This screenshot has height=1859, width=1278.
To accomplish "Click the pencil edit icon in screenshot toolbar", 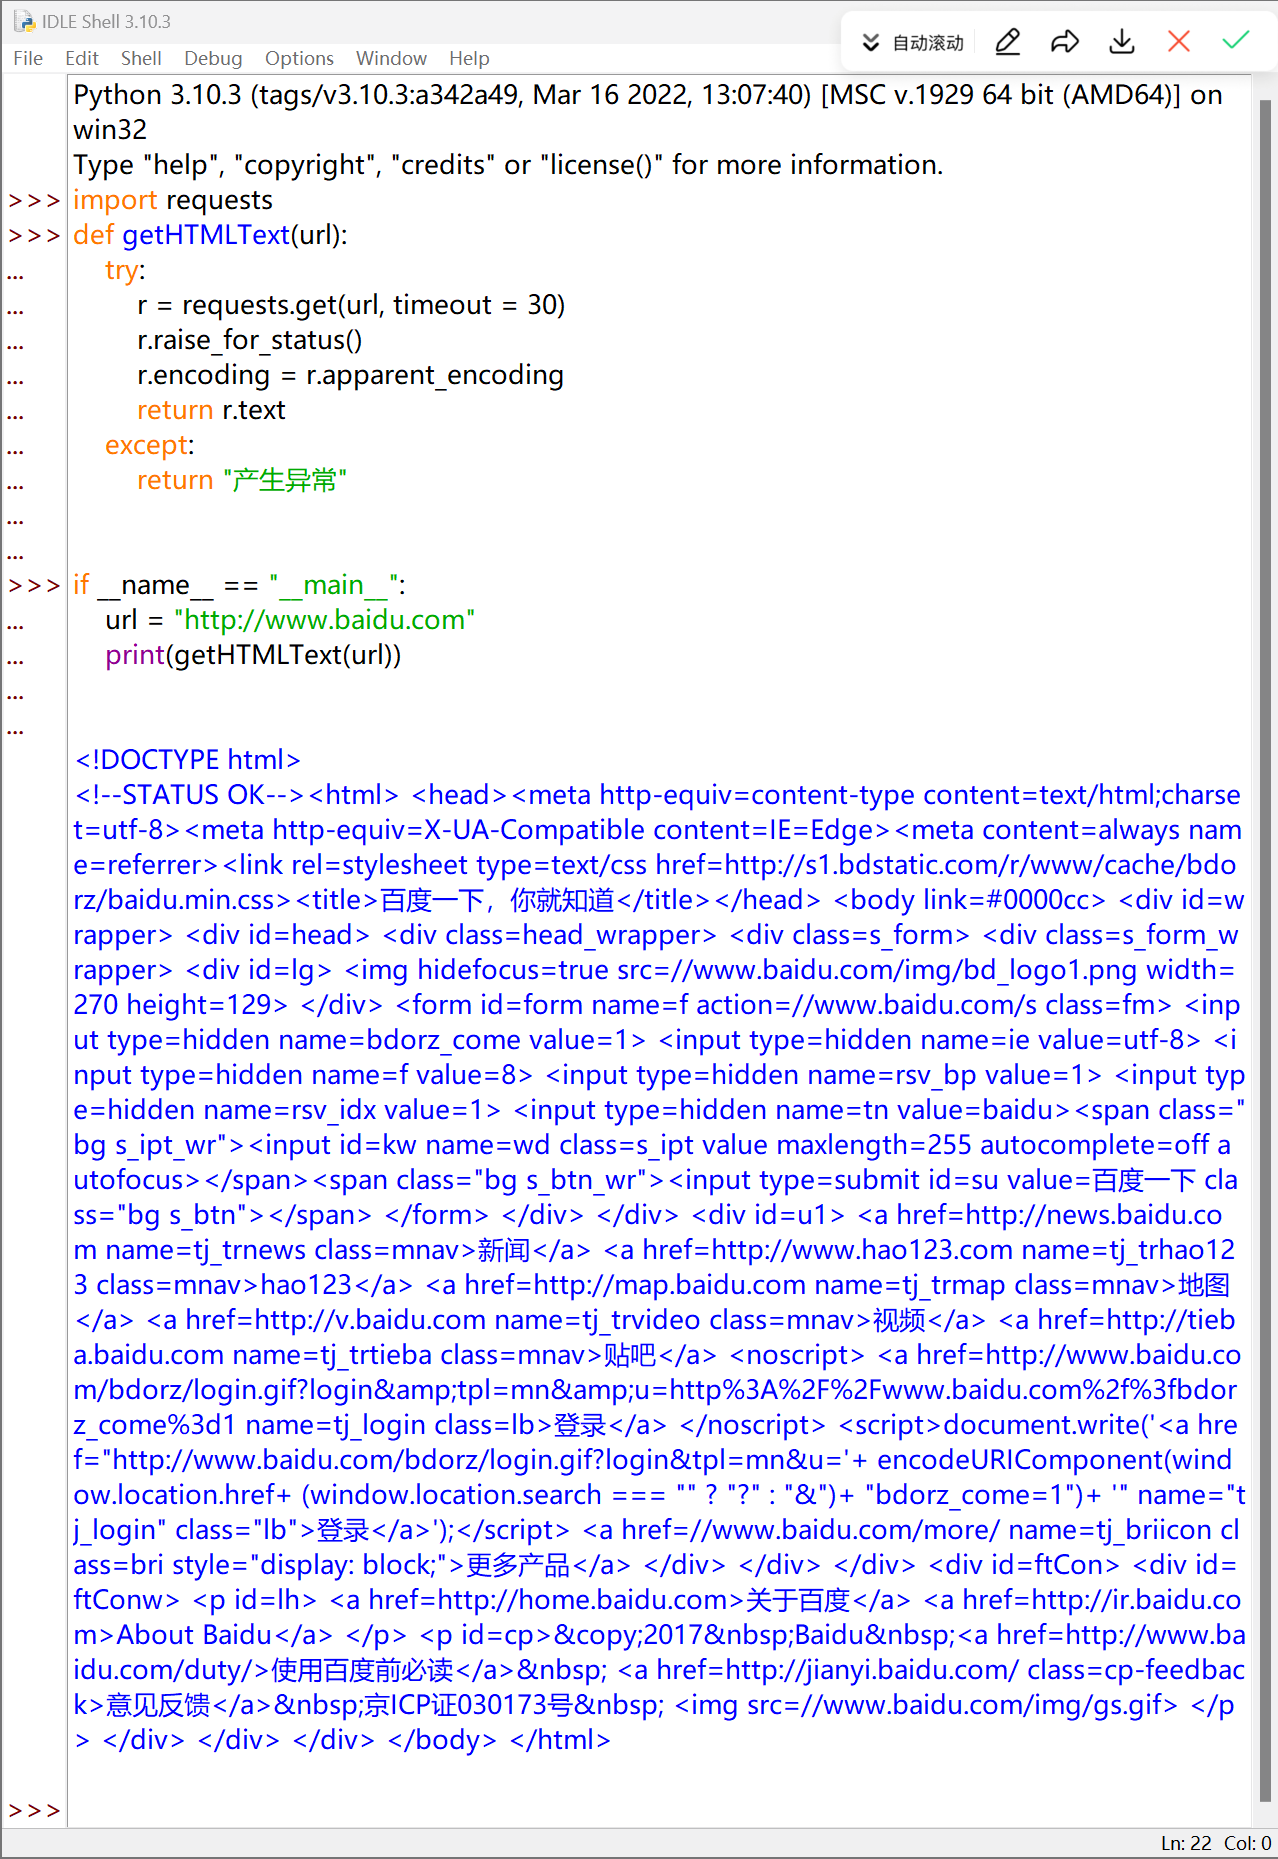I will (x=1008, y=42).
